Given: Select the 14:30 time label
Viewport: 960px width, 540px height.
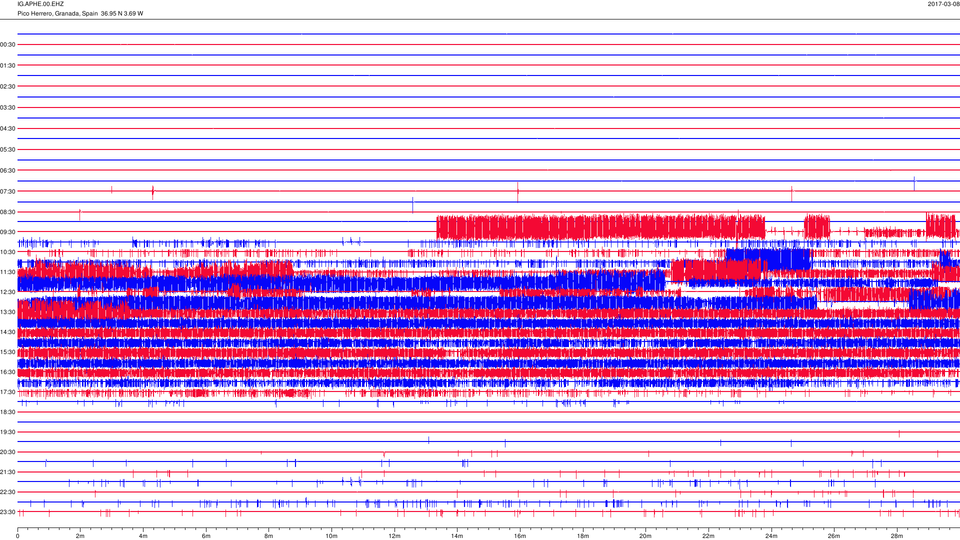Looking at the screenshot, I should pyautogui.click(x=7, y=332).
